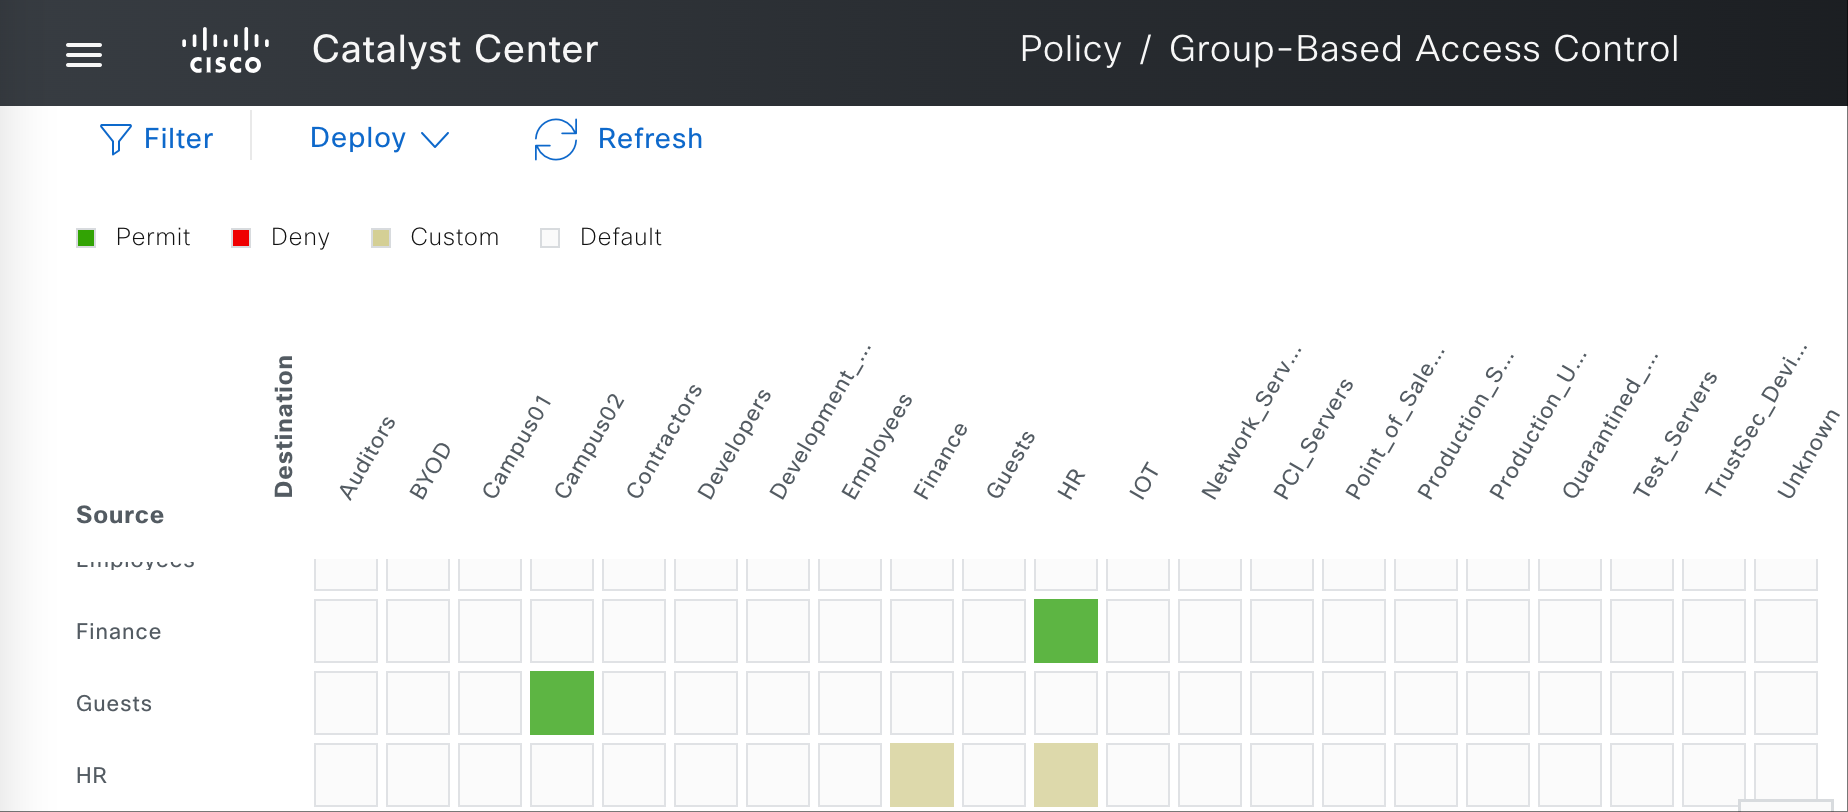
Task: Click the green Permit legend swatch
Action: 86,237
